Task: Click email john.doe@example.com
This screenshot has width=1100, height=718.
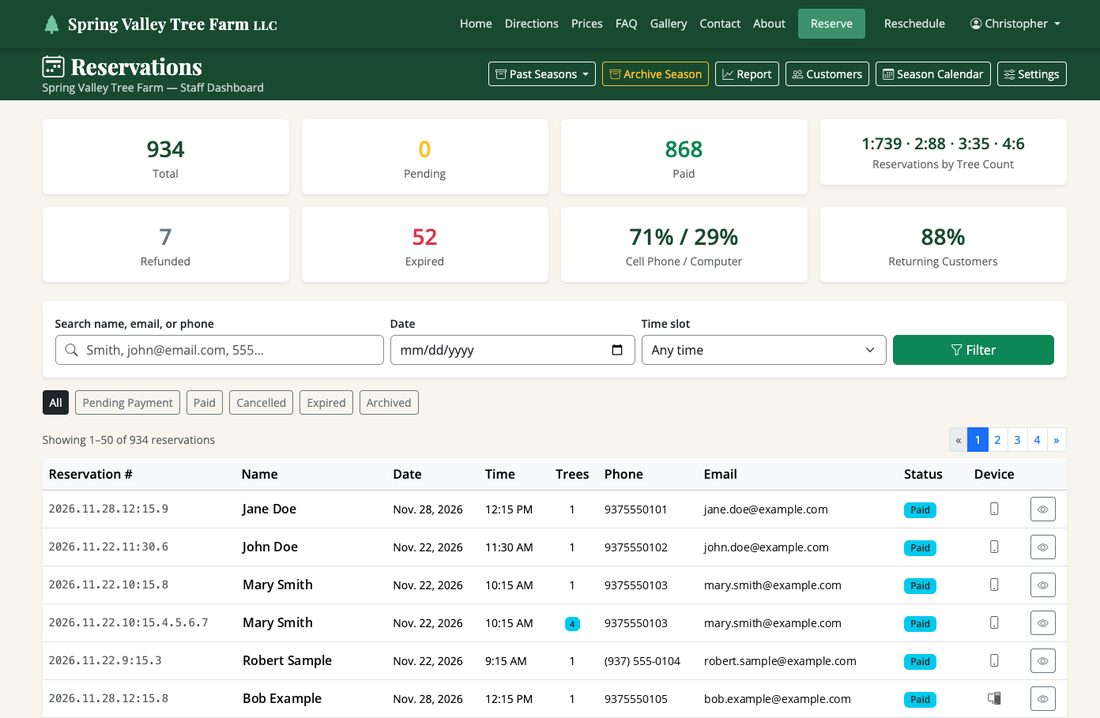Action: (x=766, y=547)
